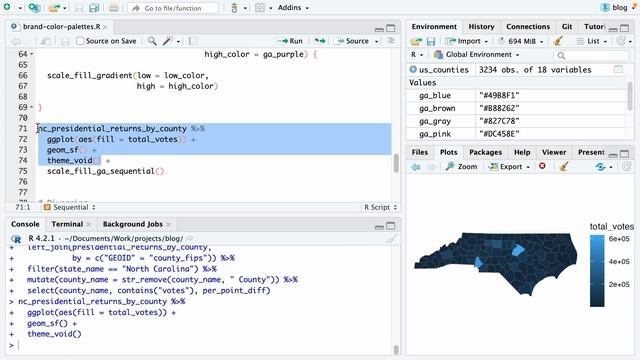Image resolution: width=640 pixels, height=360 pixels.
Task: Remove current plot with red X
Action: tap(542, 166)
